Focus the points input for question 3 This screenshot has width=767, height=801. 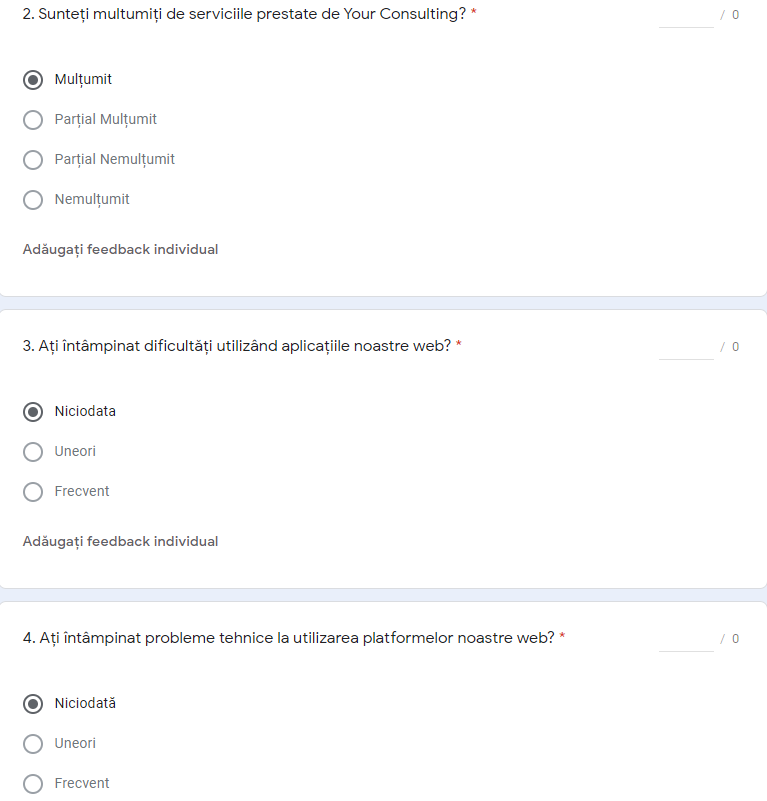(x=686, y=347)
